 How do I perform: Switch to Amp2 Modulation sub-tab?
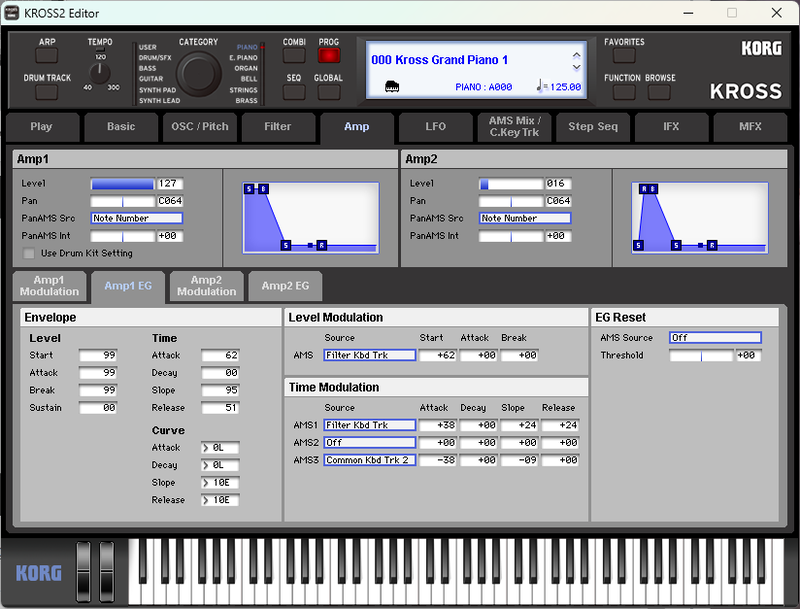[207, 286]
